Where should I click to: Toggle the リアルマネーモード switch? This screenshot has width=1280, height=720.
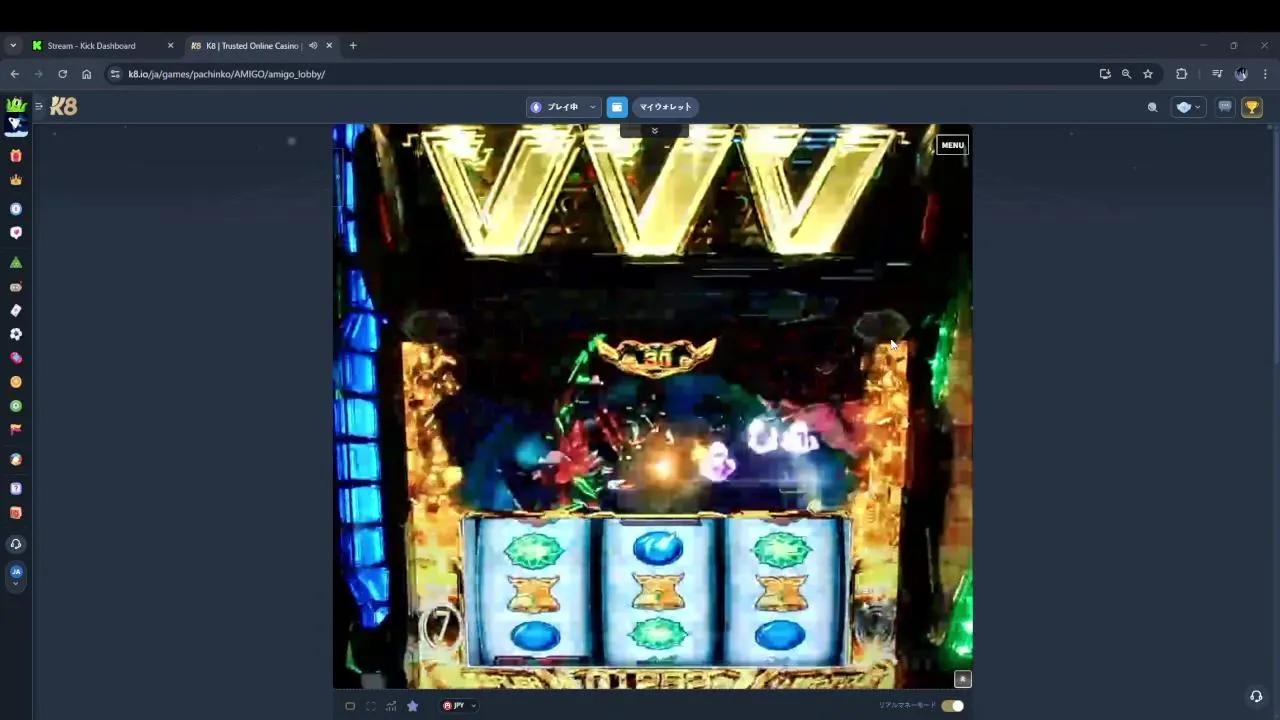point(952,706)
